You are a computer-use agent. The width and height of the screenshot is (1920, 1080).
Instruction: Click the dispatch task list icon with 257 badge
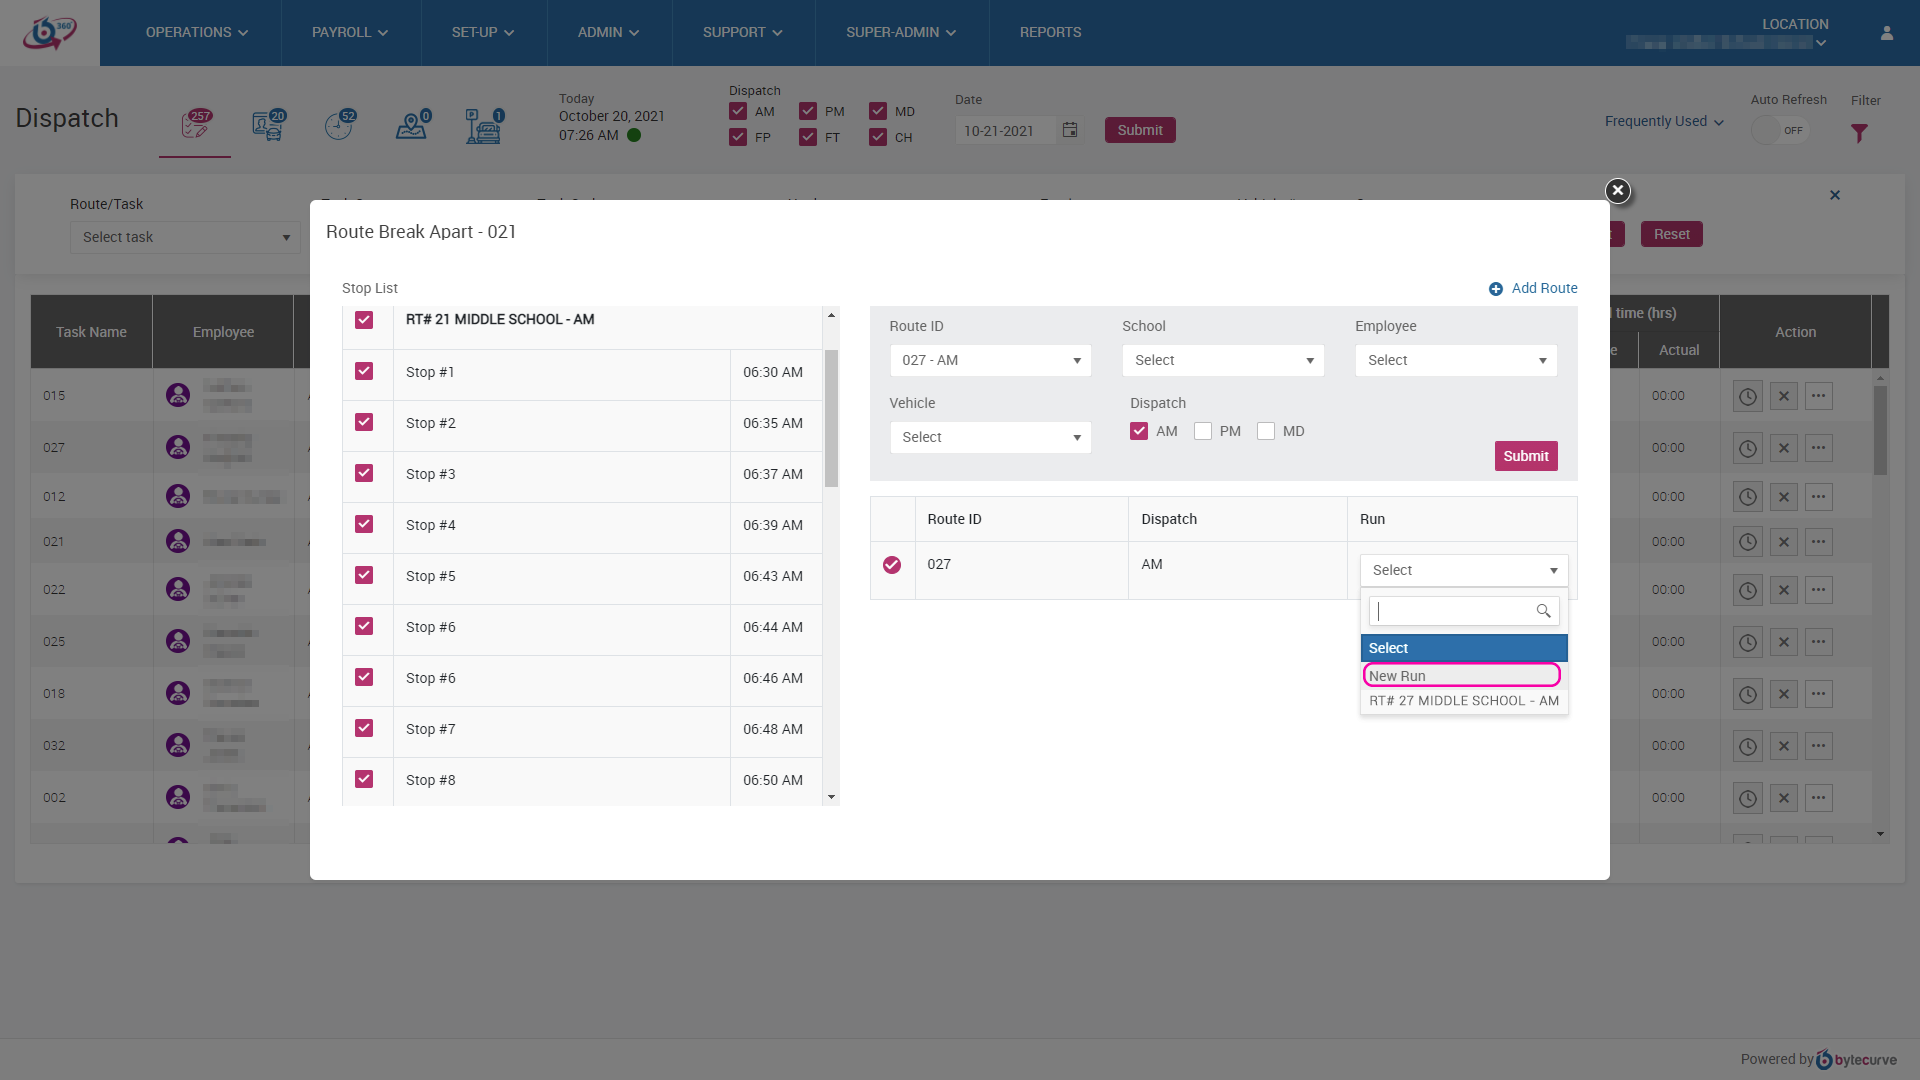coord(195,126)
